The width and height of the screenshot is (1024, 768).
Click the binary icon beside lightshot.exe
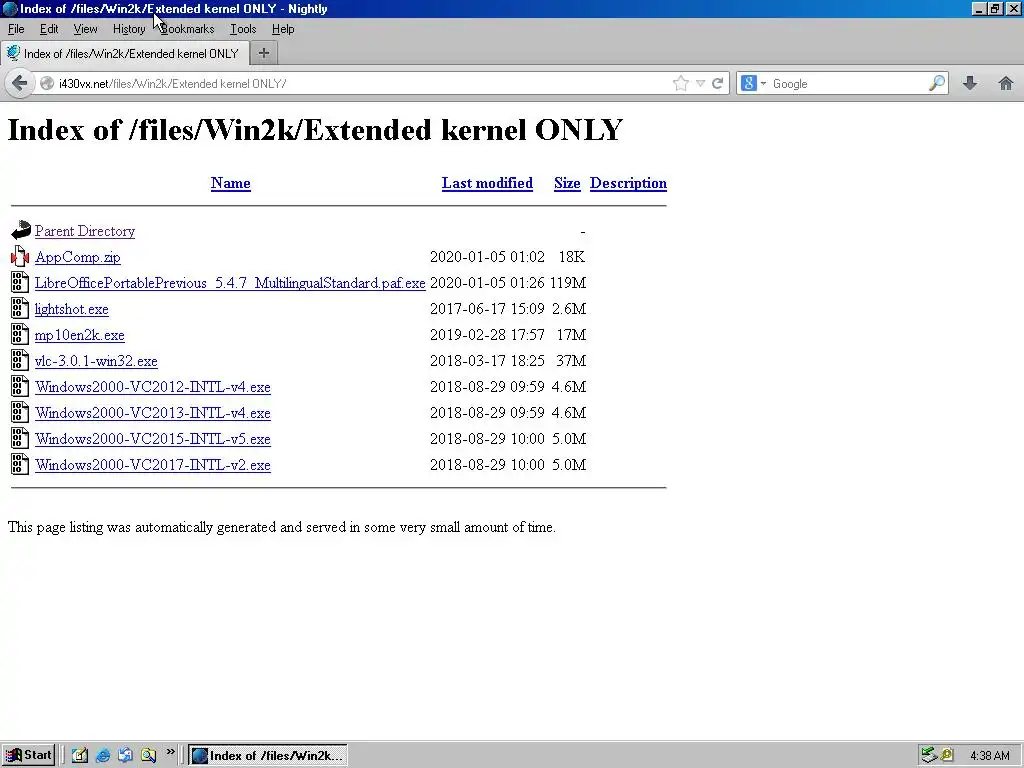coord(20,308)
